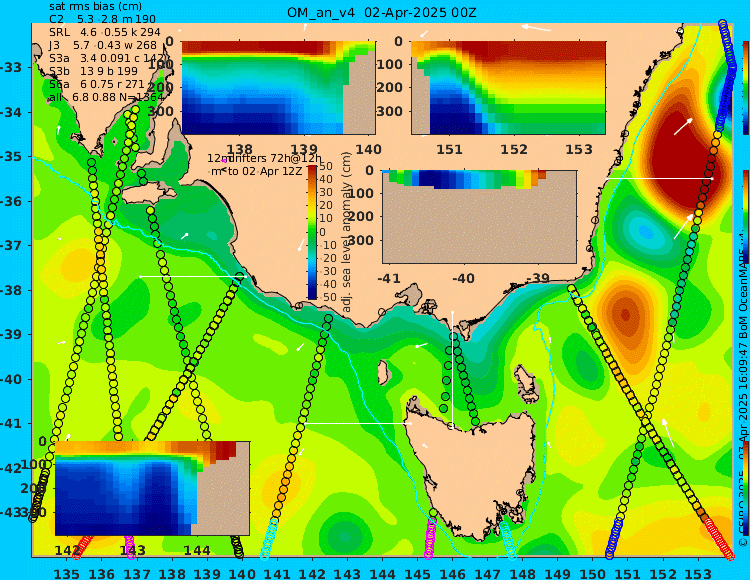Image resolution: width=750 pixels, height=580 pixels.
Task: Click latitude label -37
Action: pos(11,245)
